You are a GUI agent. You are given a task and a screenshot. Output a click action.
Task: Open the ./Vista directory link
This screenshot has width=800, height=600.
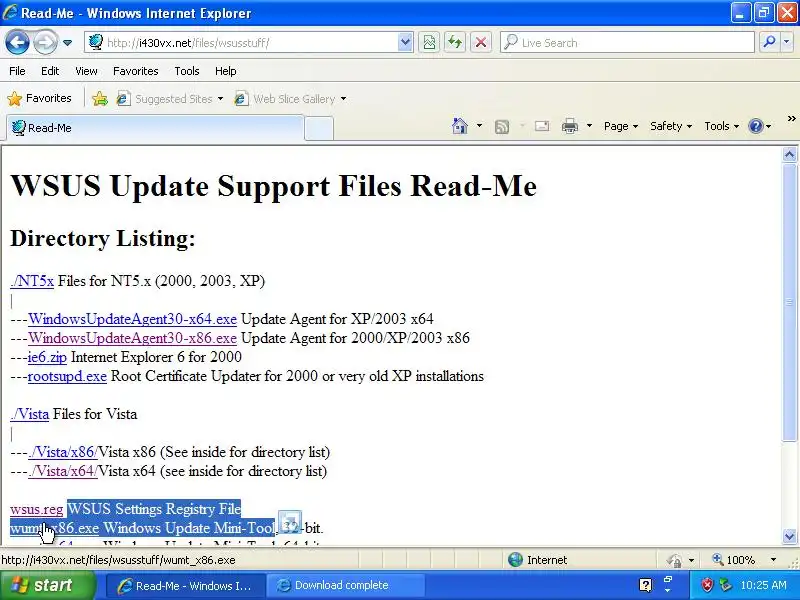click(x=30, y=414)
